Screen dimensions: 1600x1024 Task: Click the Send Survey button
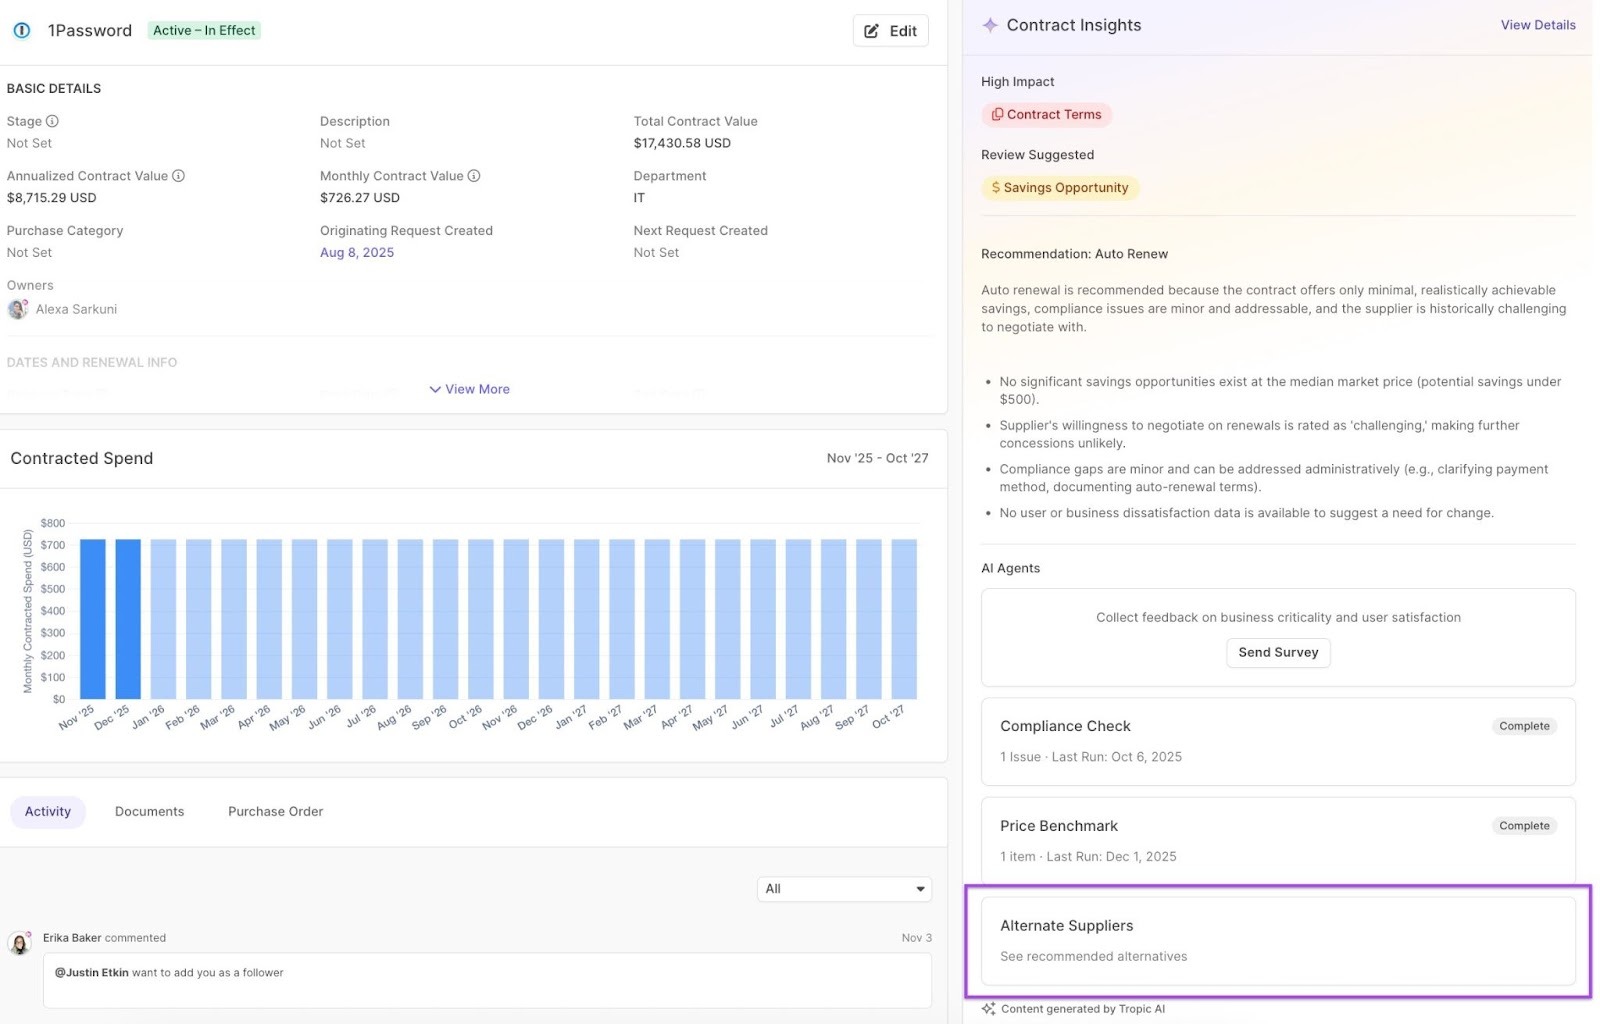coord(1277,653)
